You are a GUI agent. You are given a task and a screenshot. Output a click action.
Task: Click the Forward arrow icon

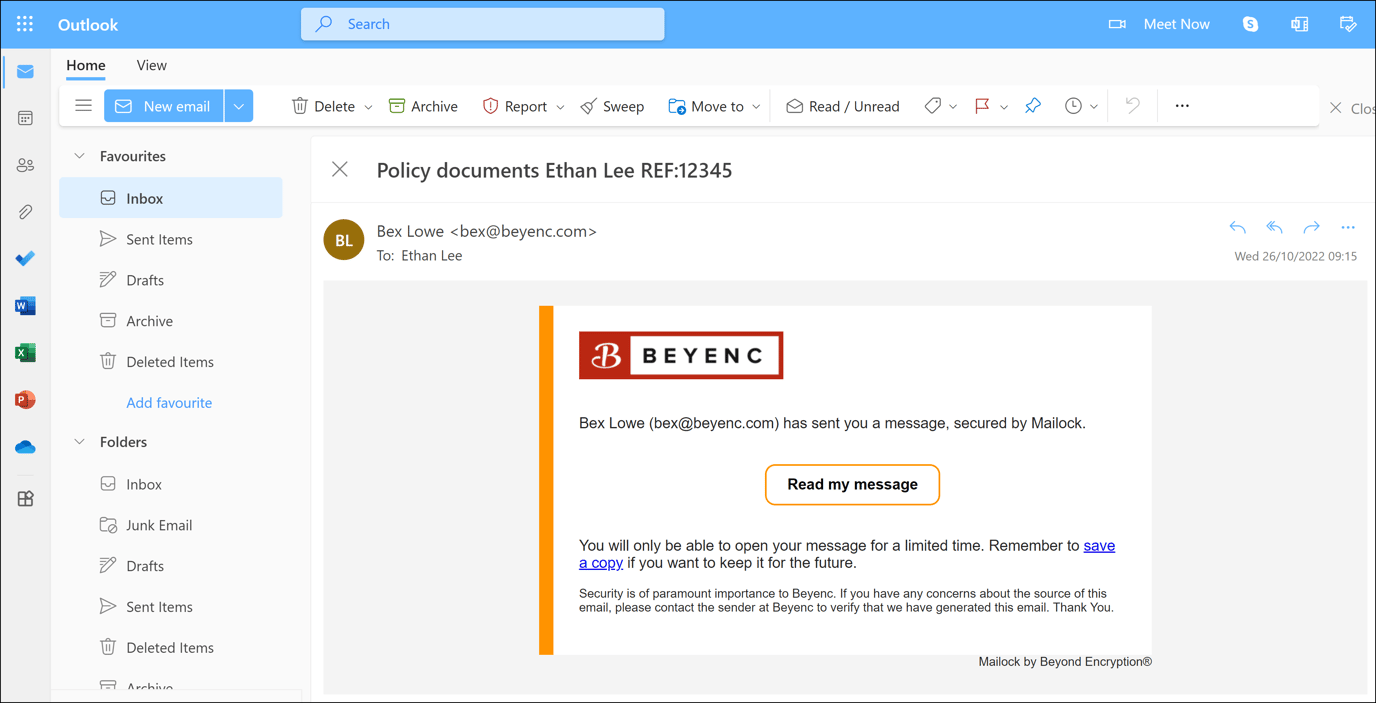[1311, 228]
